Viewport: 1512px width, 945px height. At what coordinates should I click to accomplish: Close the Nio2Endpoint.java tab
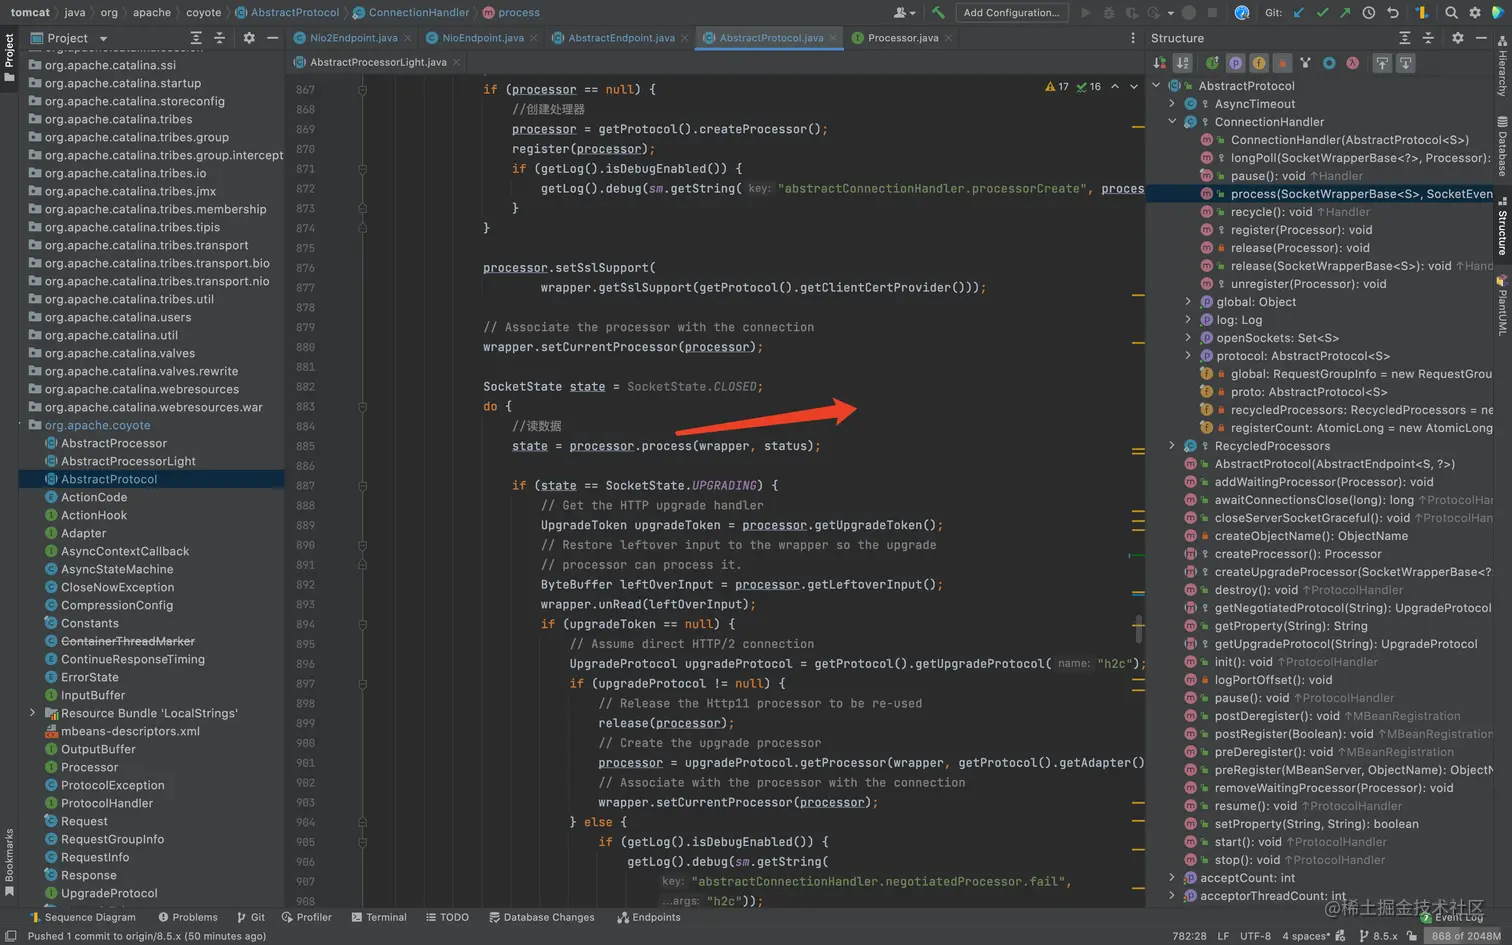[x=407, y=38]
